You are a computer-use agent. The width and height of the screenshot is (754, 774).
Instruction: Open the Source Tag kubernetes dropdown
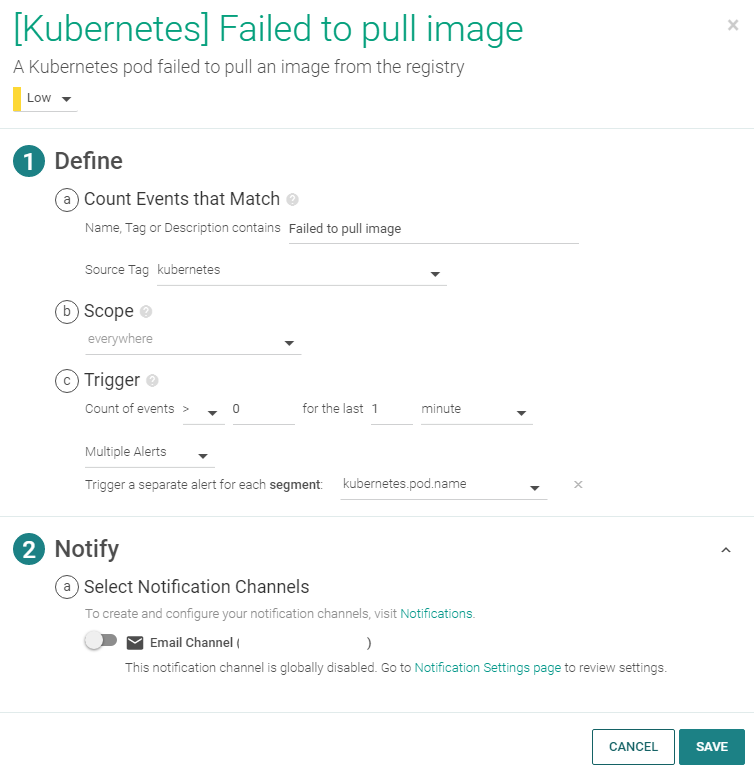pyautogui.click(x=300, y=271)
